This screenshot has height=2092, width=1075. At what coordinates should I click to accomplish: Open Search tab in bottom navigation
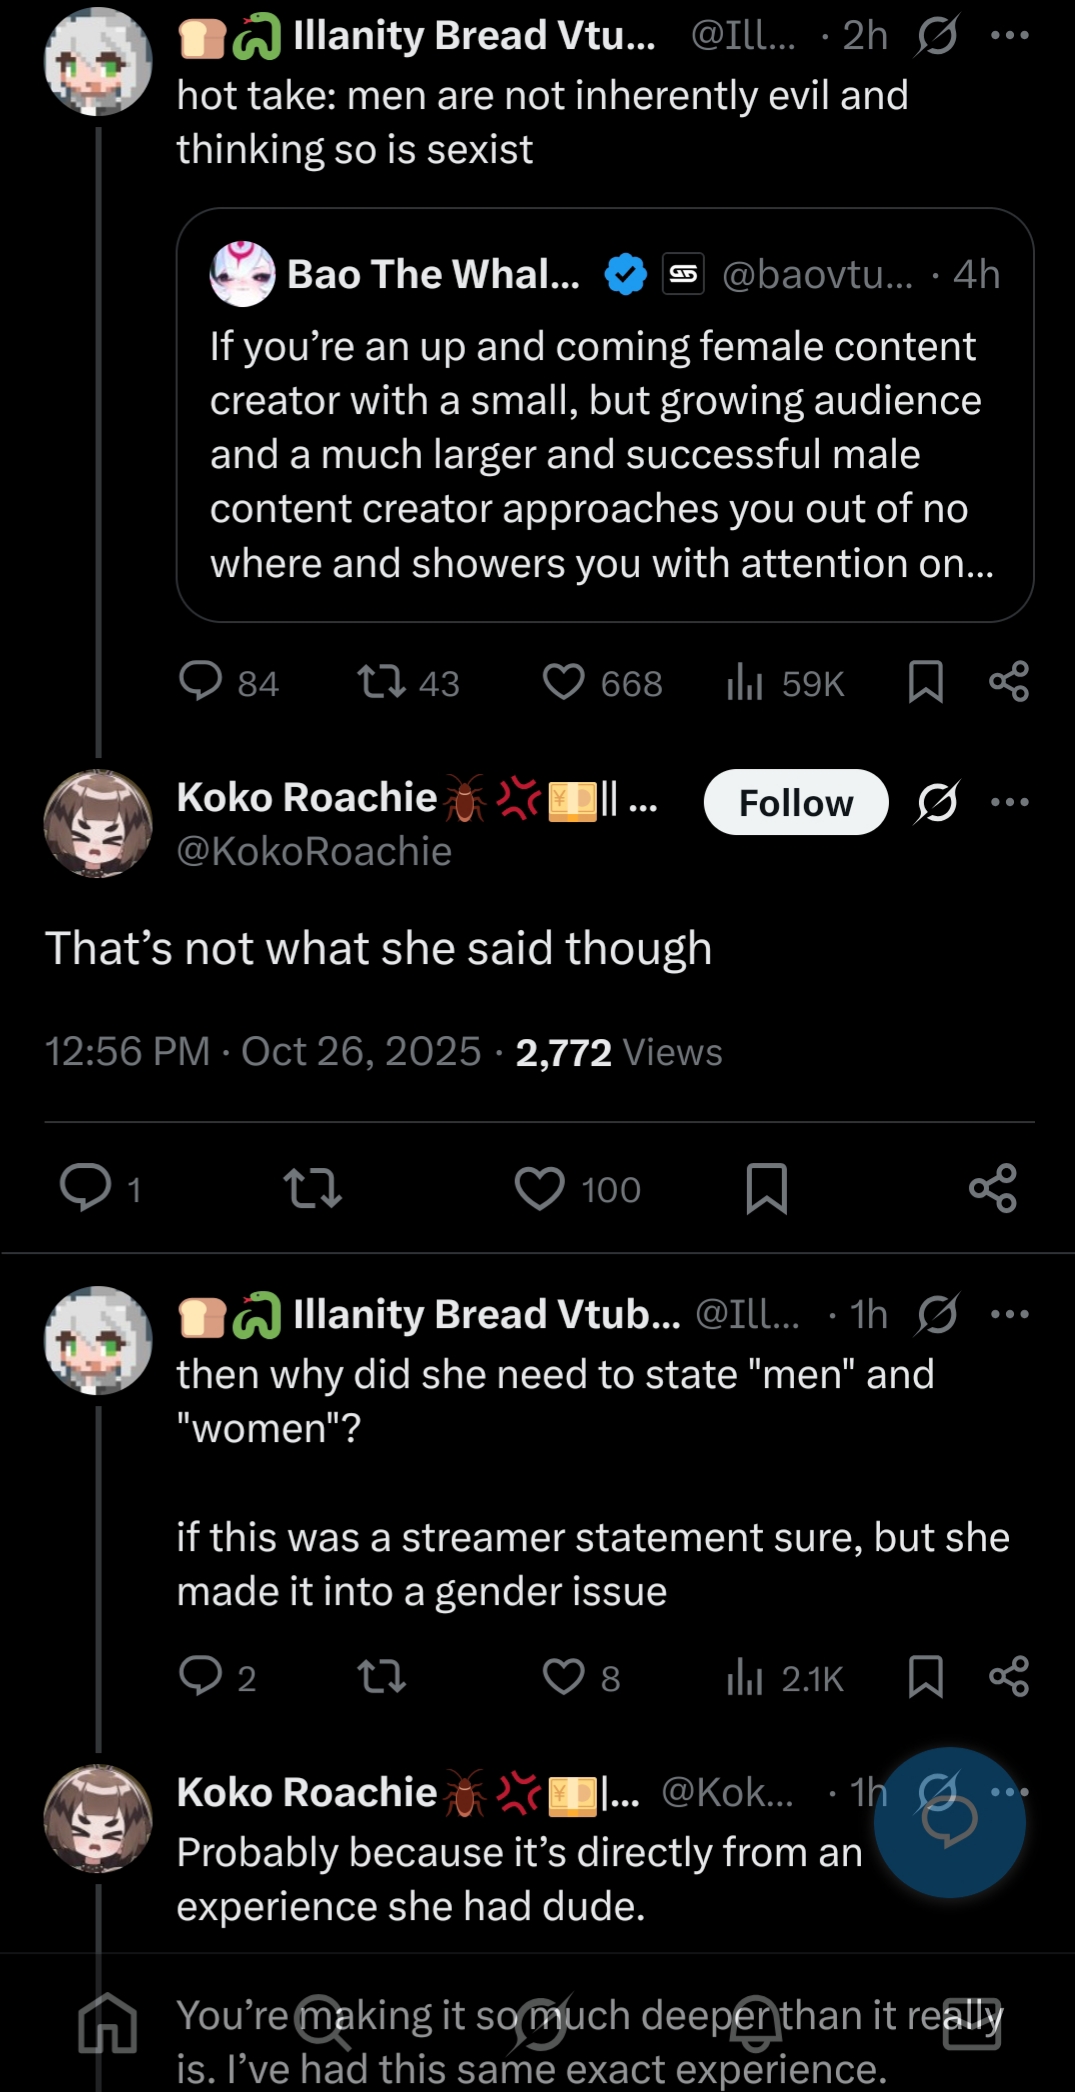click(323, 2022)
